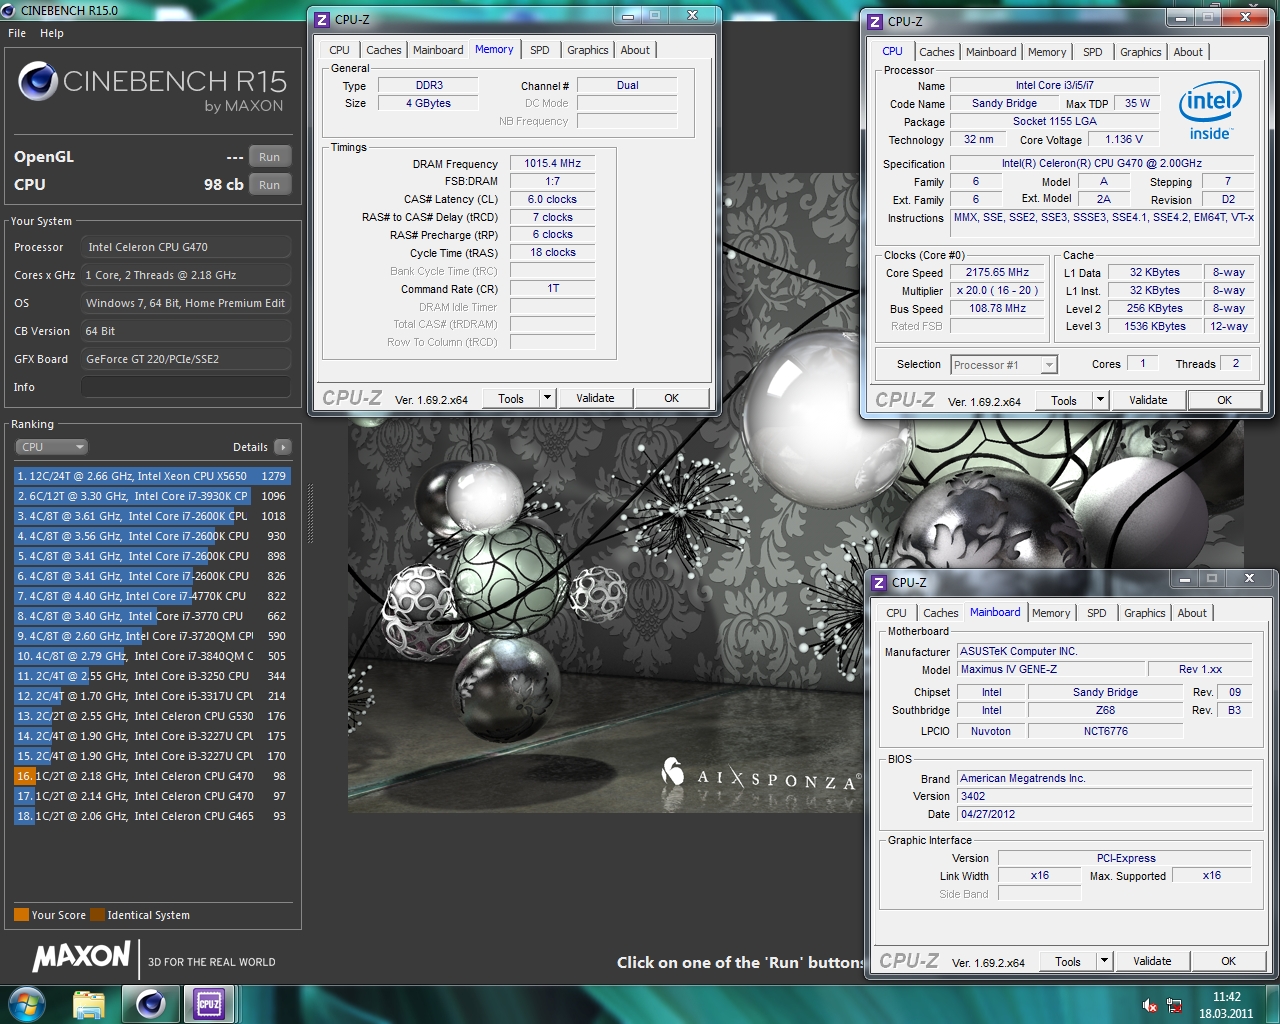Click the Multiplier value x 20.0
The image size is (1280, 1024).
[x=997, y=290]
